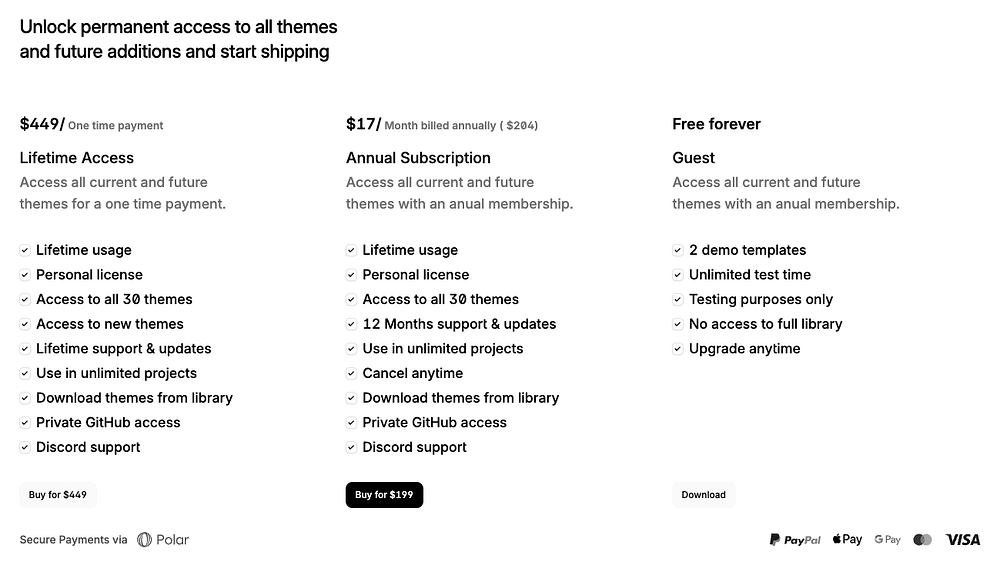Click the Mastercard logo
Viewport: 1000px width, 572px height.
(922, 540)
